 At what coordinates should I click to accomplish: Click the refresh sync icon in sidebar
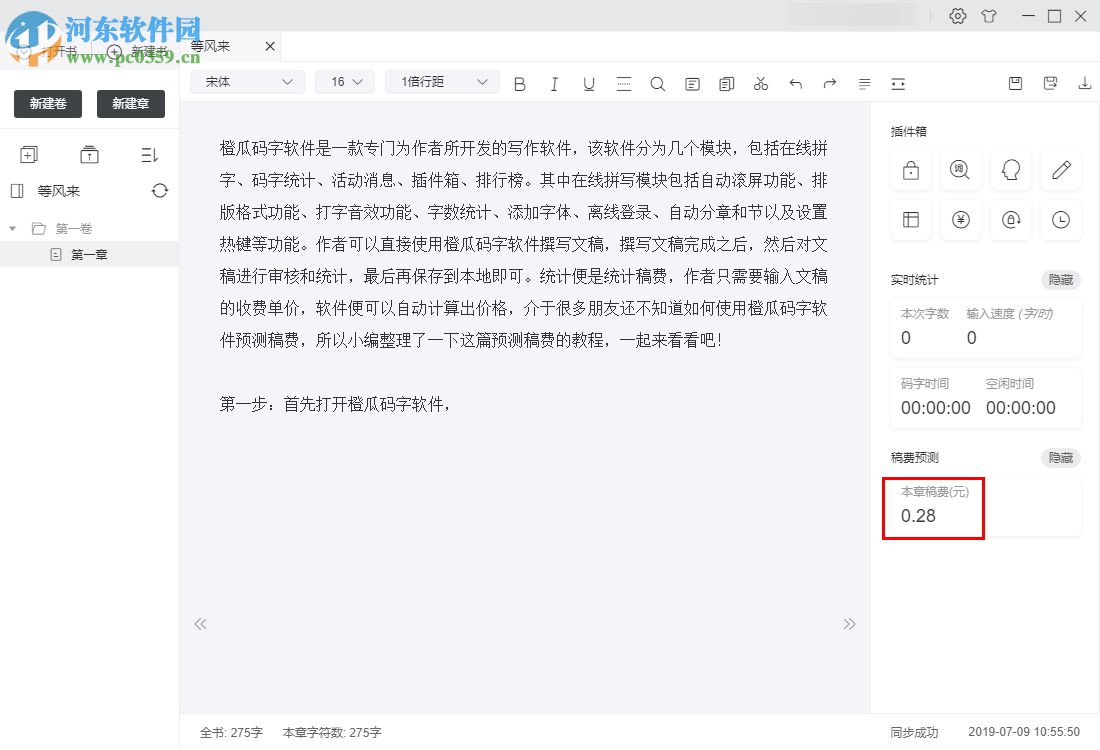click(160, 191)
